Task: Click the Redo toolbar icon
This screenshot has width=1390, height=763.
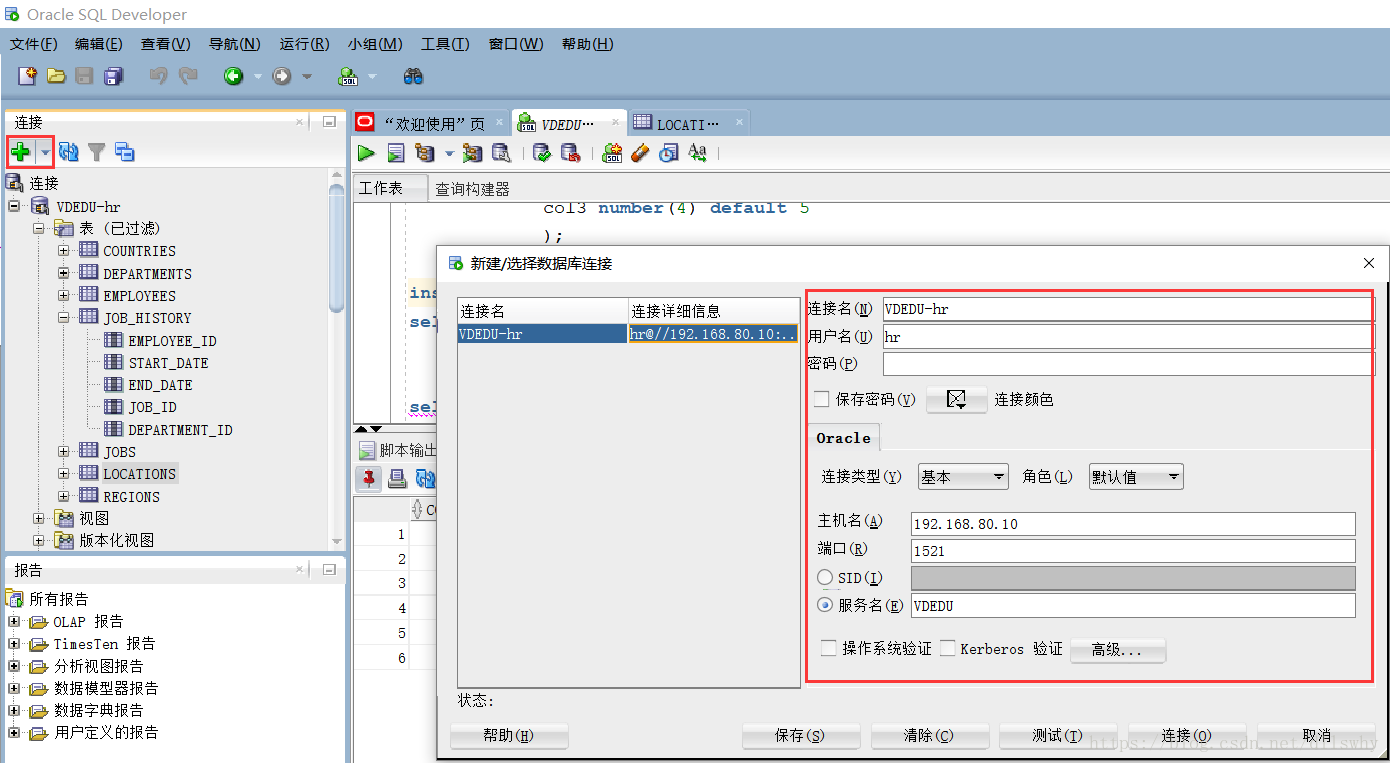Action: point(187,76)
